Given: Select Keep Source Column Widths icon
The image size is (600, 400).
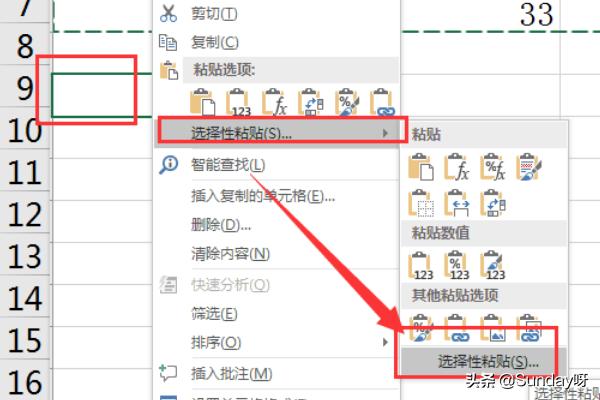Looking at the screenshot, I should pos(457,203).
